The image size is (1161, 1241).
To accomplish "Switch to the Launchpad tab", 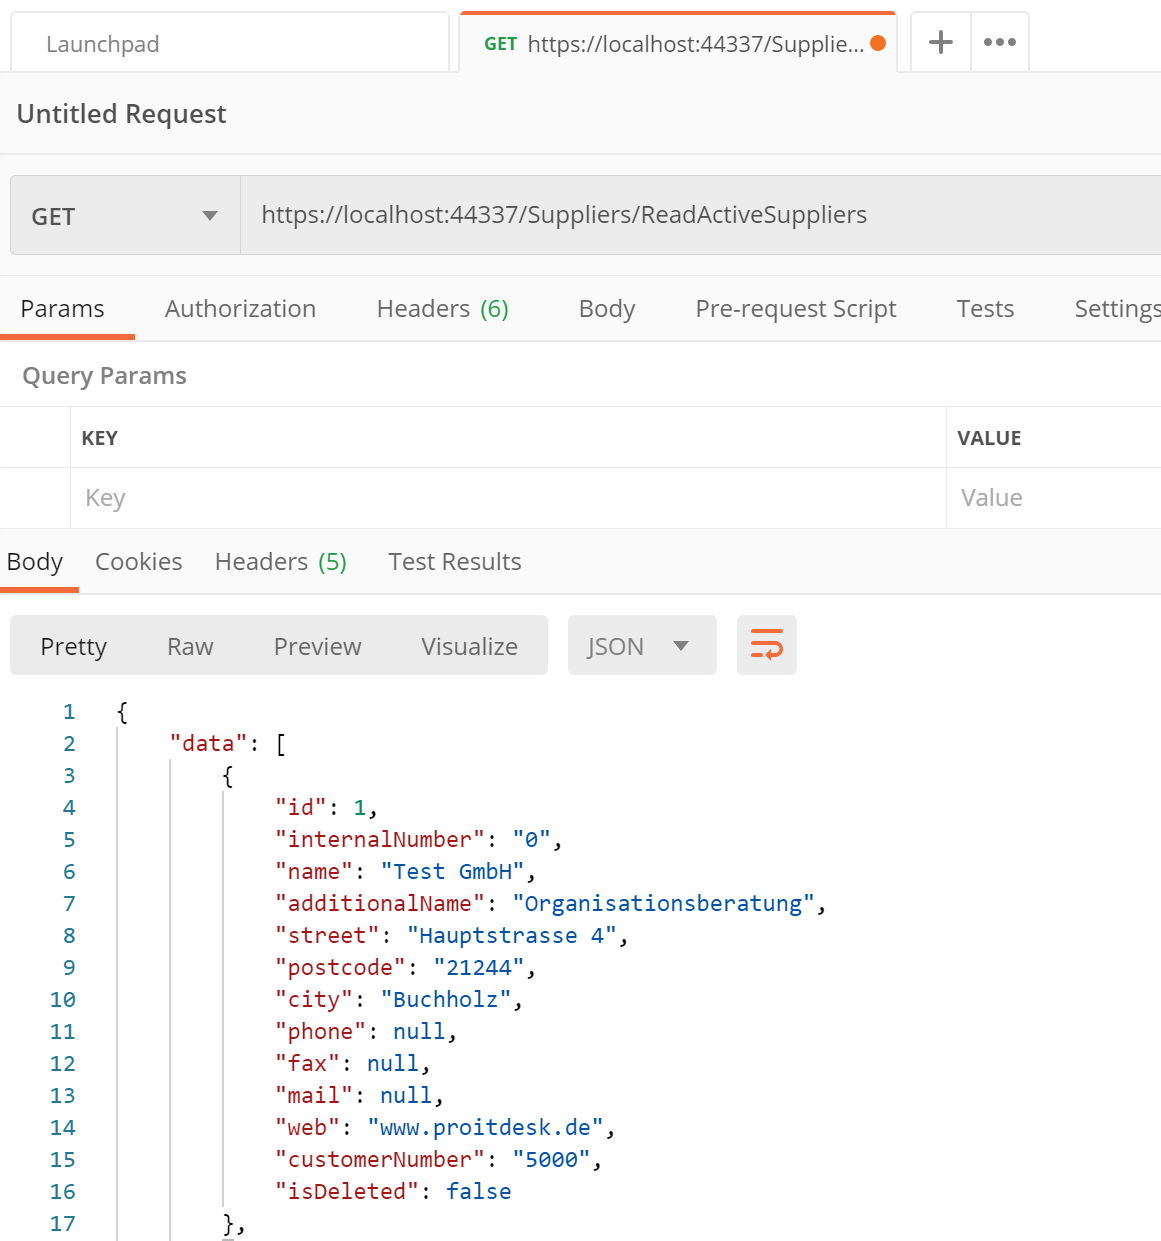I will (x=230, y=44).
